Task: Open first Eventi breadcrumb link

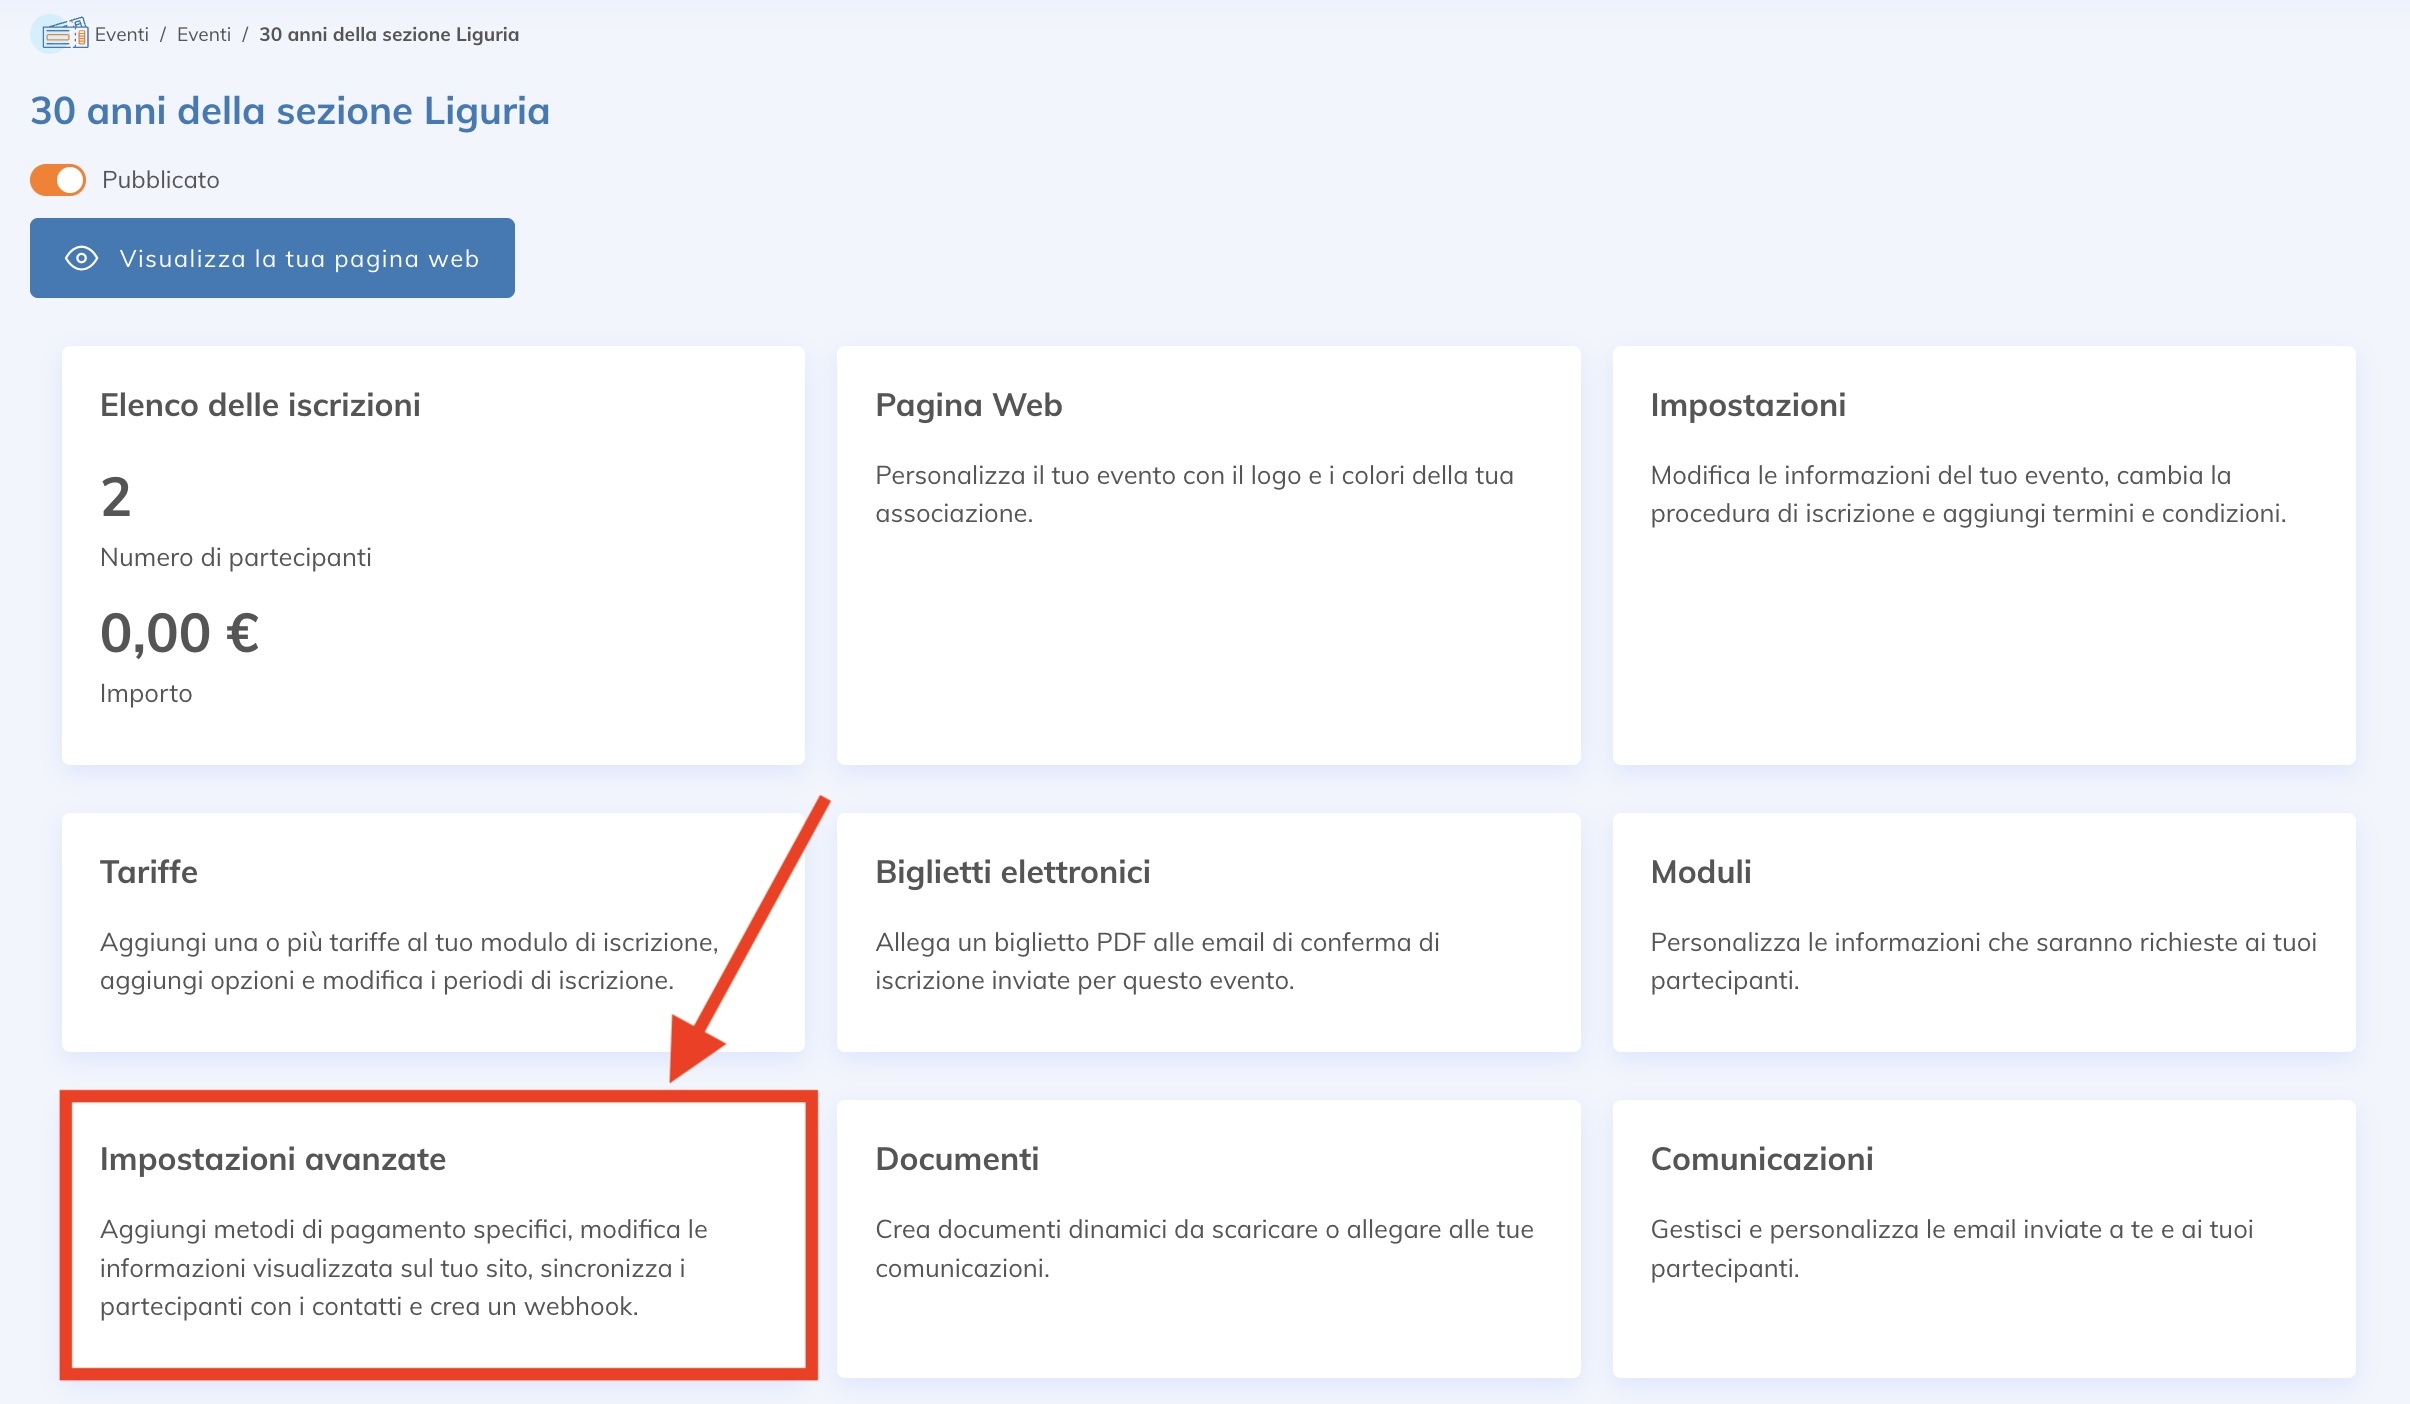Action: pos(121,34)
